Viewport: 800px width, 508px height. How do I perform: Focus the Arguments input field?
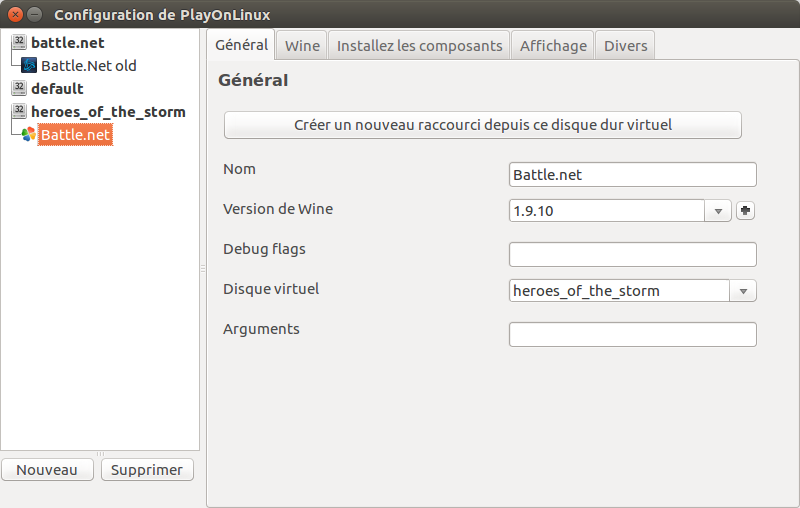[x=633, y=335]
